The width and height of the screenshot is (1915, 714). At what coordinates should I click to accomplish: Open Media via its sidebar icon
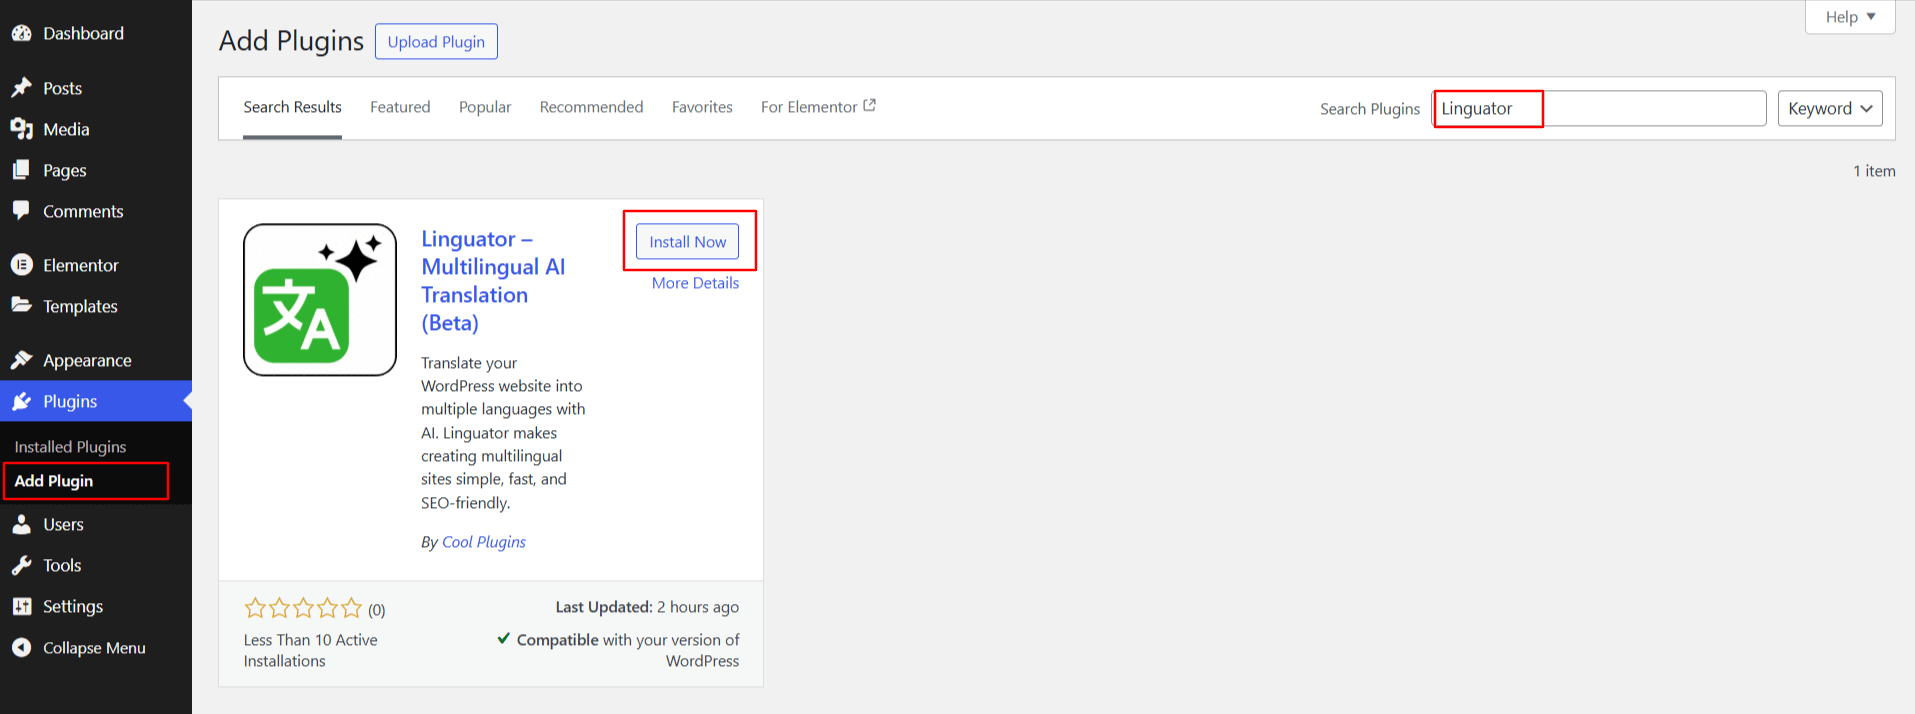(21, 129)
